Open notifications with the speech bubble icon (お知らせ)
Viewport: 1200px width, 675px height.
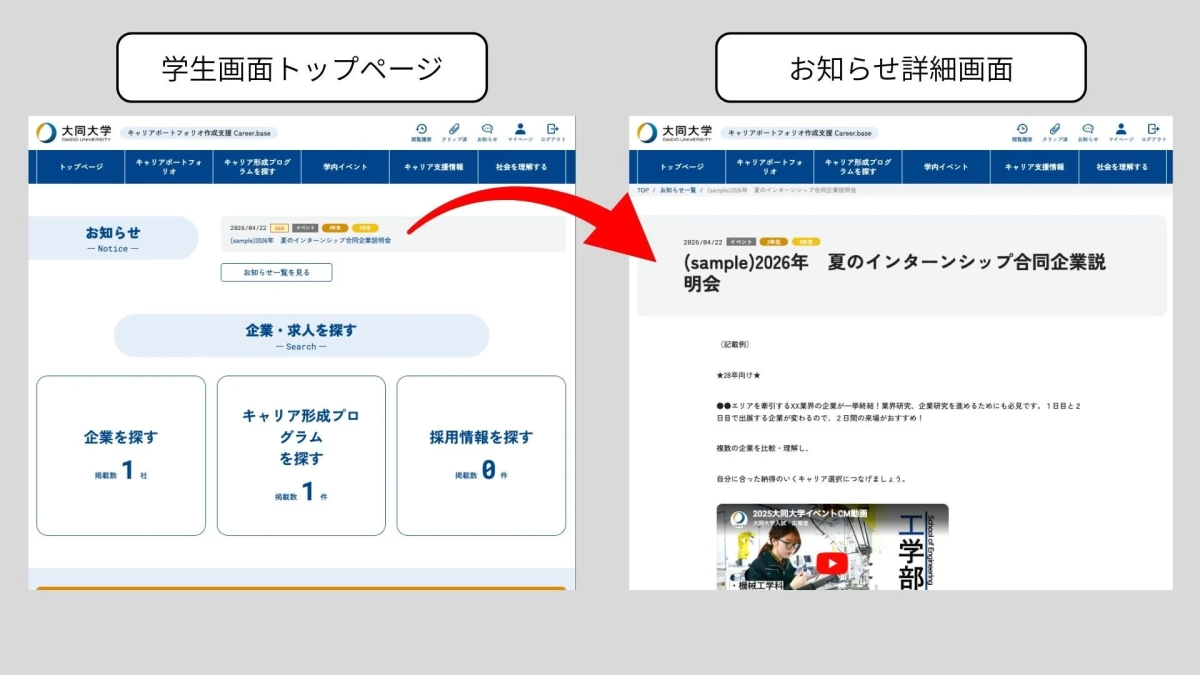click(487, 129)
